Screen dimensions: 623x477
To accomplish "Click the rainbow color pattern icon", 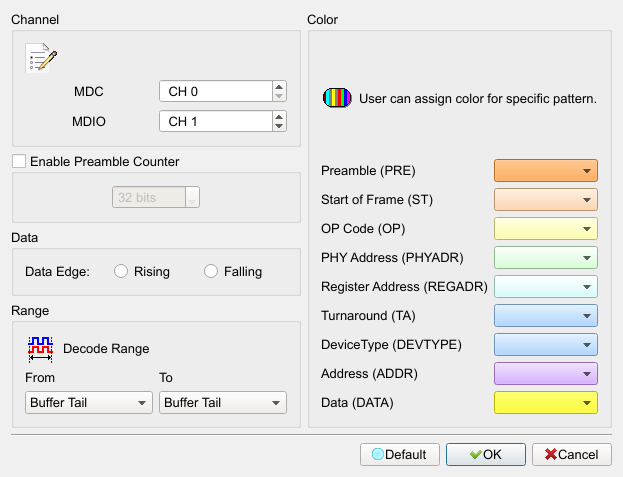I will 337,98.
